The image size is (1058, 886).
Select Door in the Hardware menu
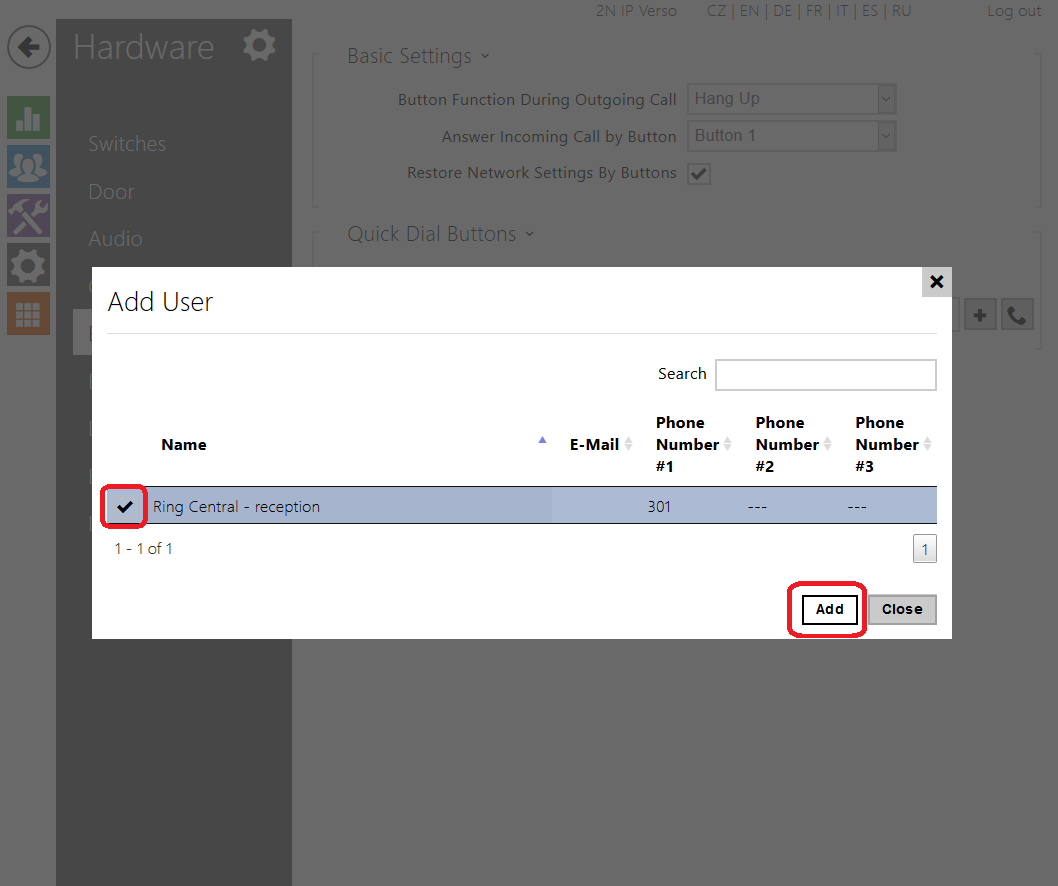pos(111,192)
